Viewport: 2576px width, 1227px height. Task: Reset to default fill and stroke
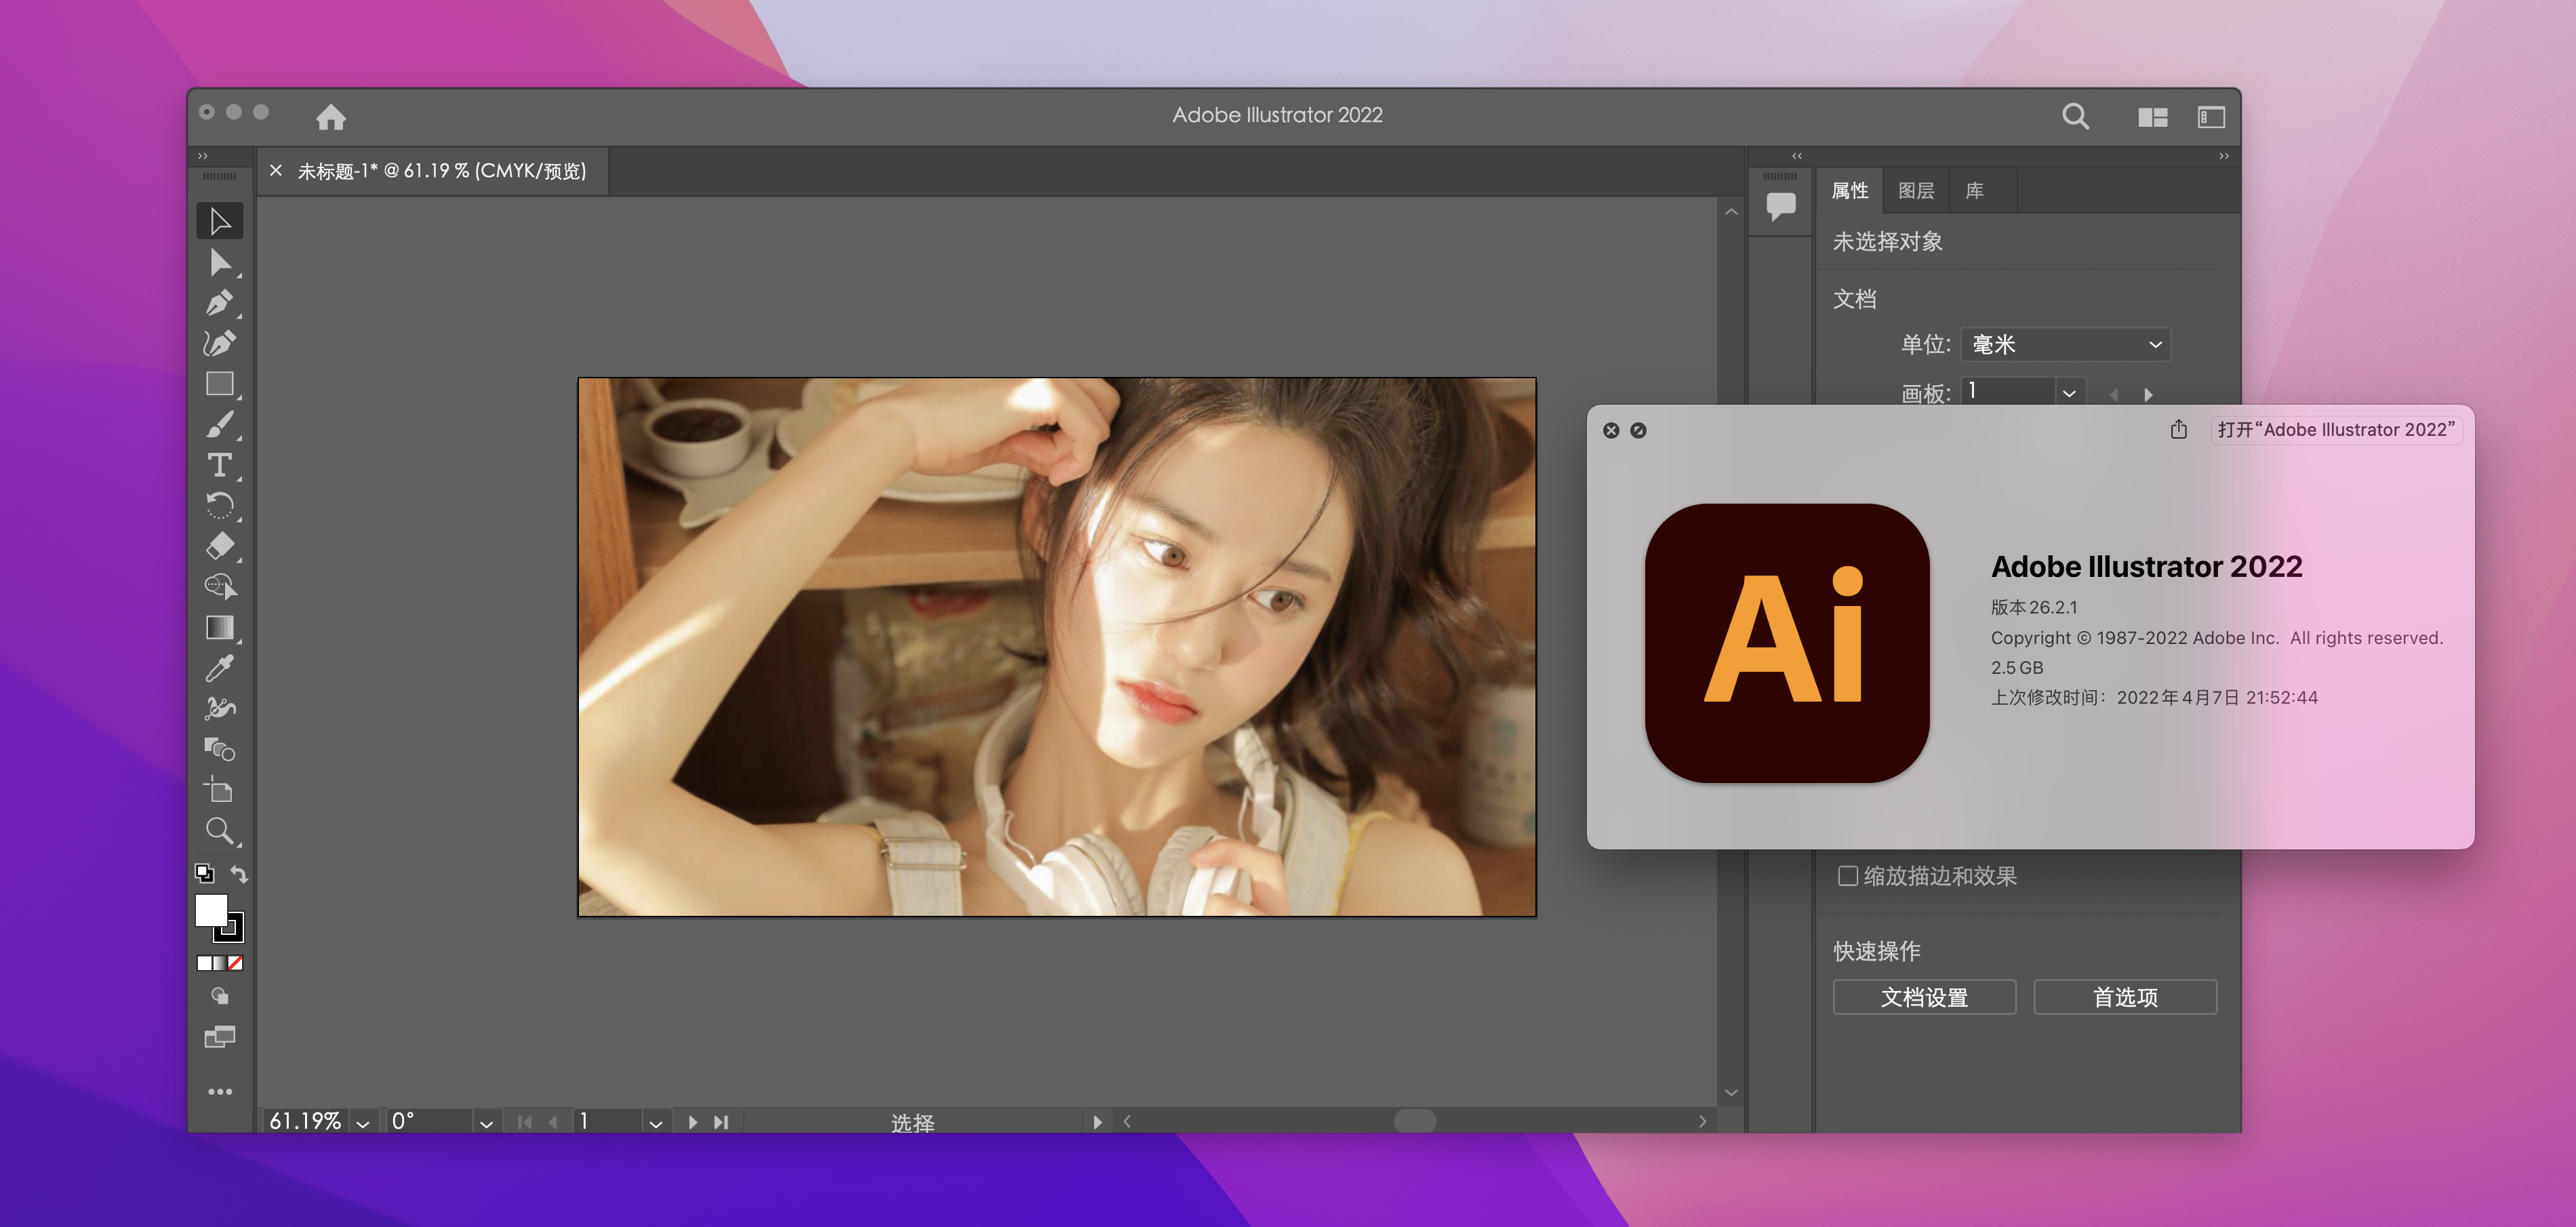204,874
